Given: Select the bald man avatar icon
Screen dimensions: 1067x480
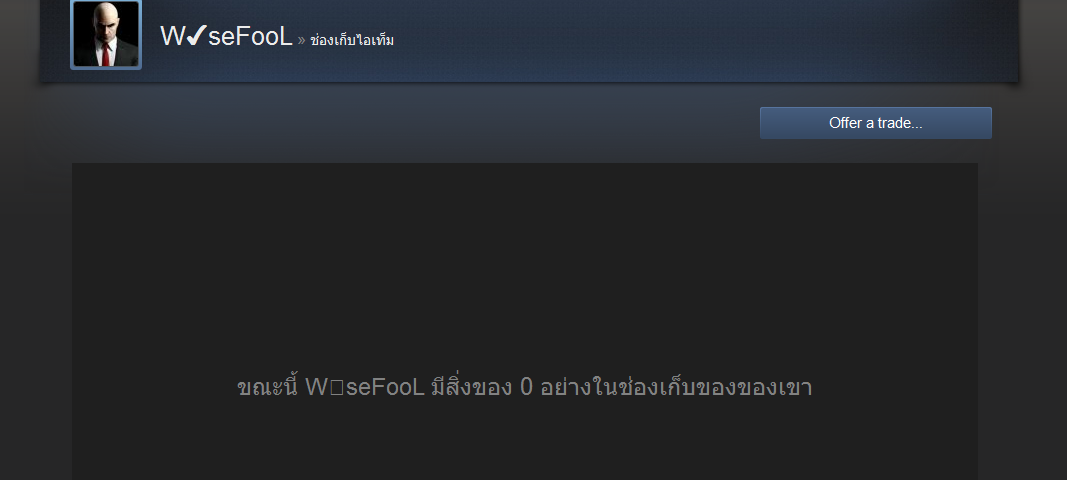Looking at the screenshot, I should click(106, 35).
